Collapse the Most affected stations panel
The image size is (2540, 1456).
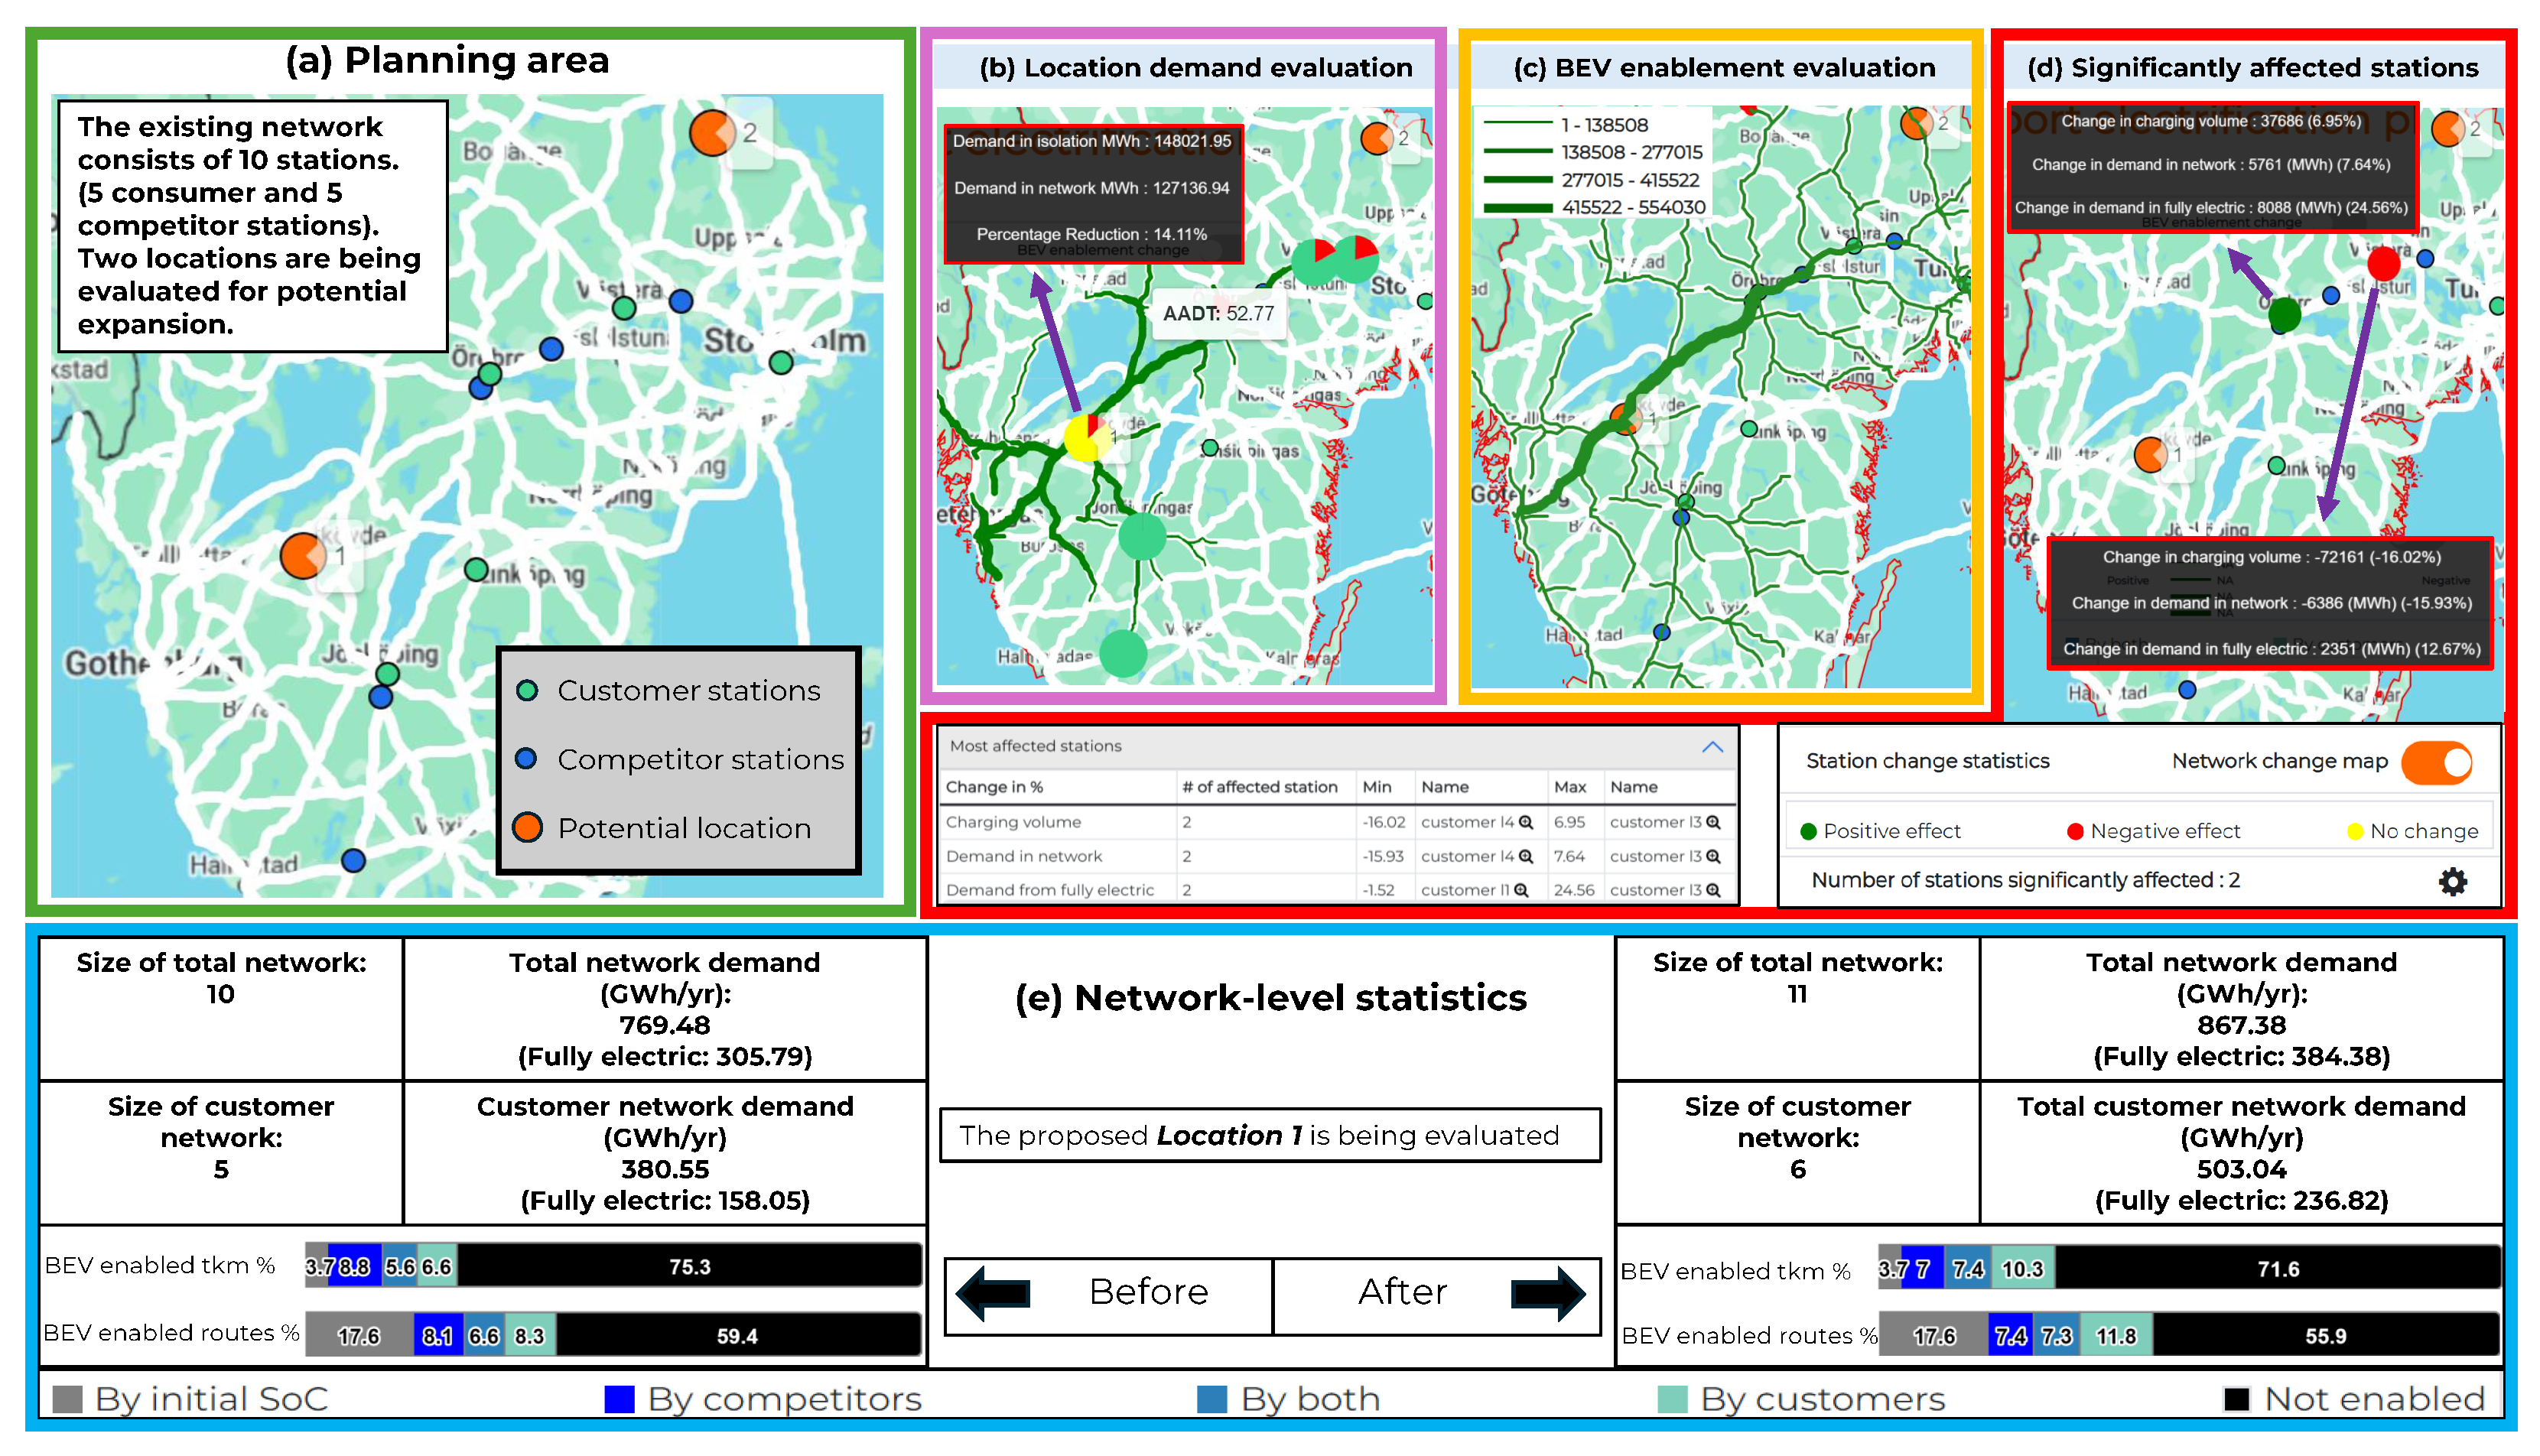tap(1712, 747)
